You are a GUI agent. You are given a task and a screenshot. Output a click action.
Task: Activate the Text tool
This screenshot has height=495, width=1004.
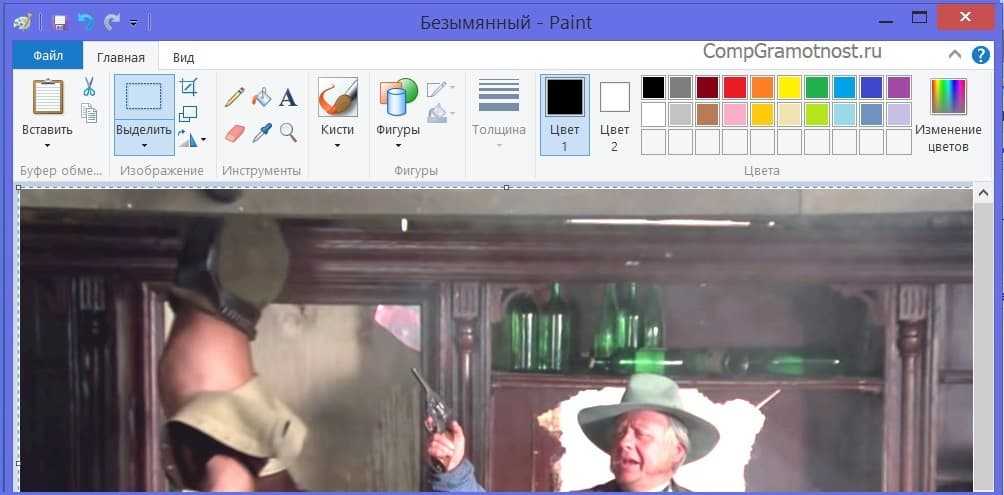click(x=288, y=97)
